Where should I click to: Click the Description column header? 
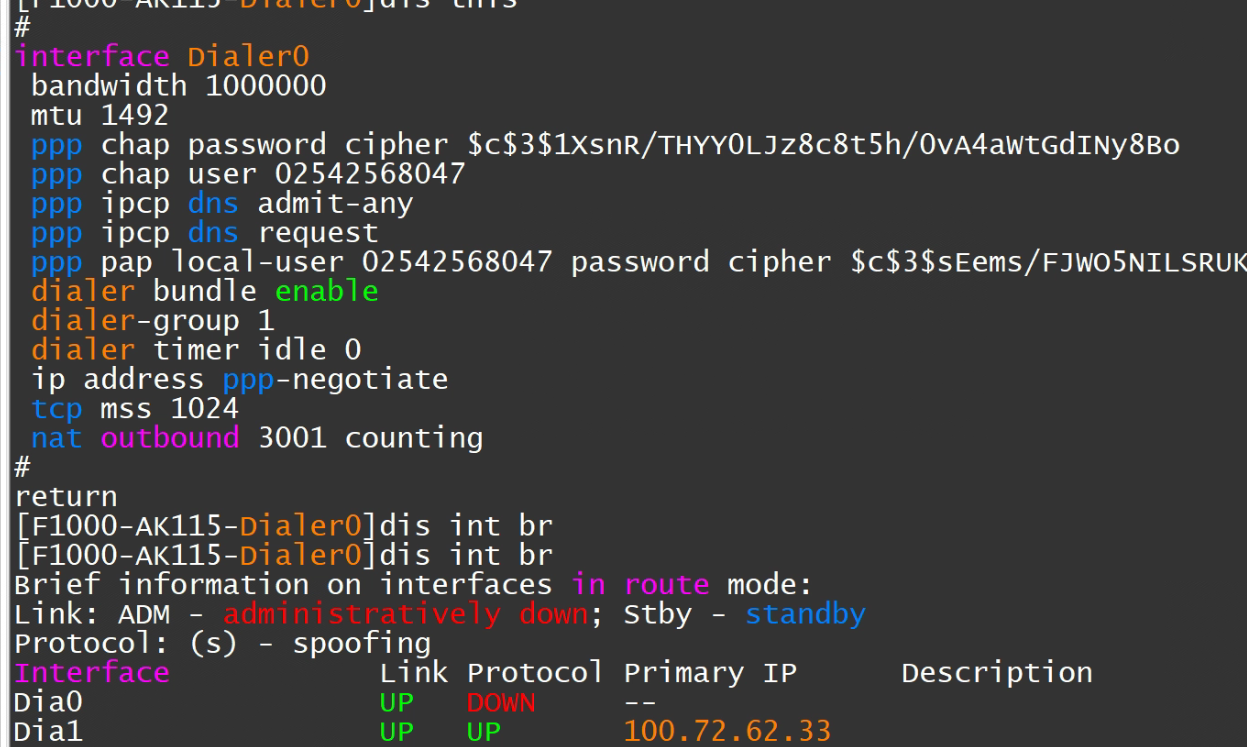pyautogui.click(x=996, y=673)
